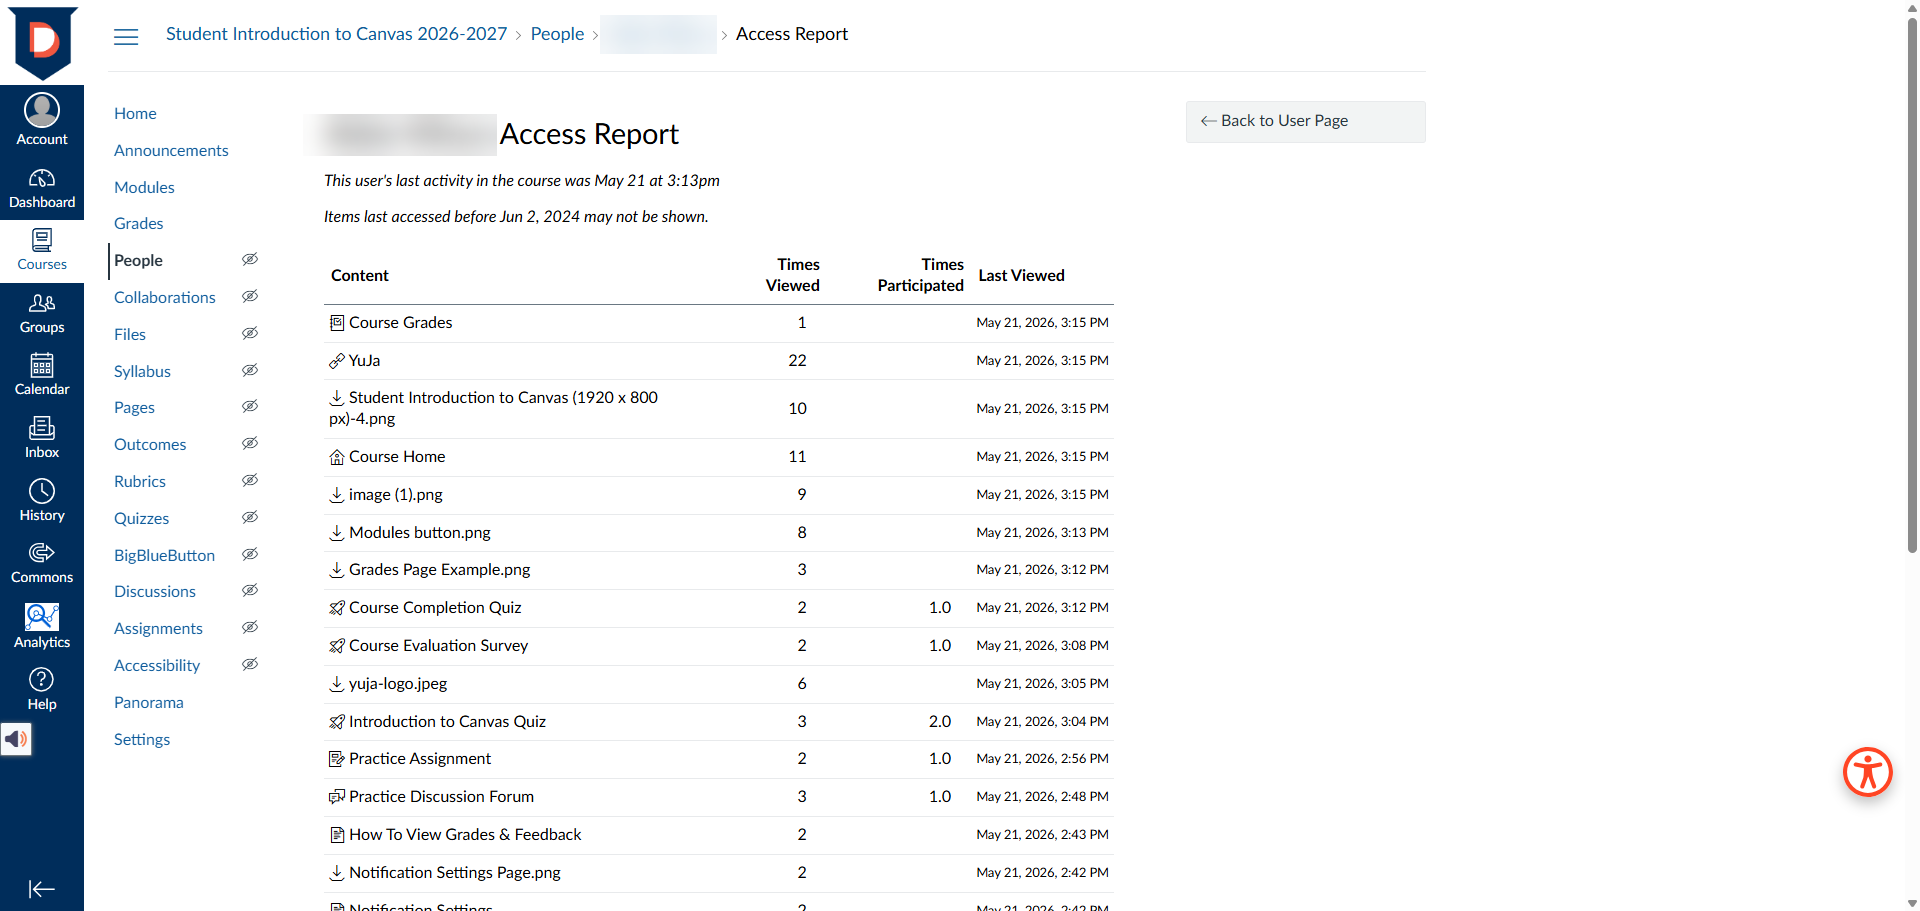Click the Content column header
The width and height of the screenshot is (1920, 911).
pyautogui.click(x=360, y=275)
